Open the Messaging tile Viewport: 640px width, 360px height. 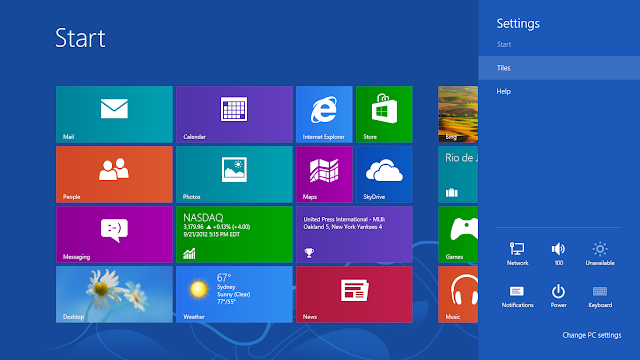(x=114, y=234)
